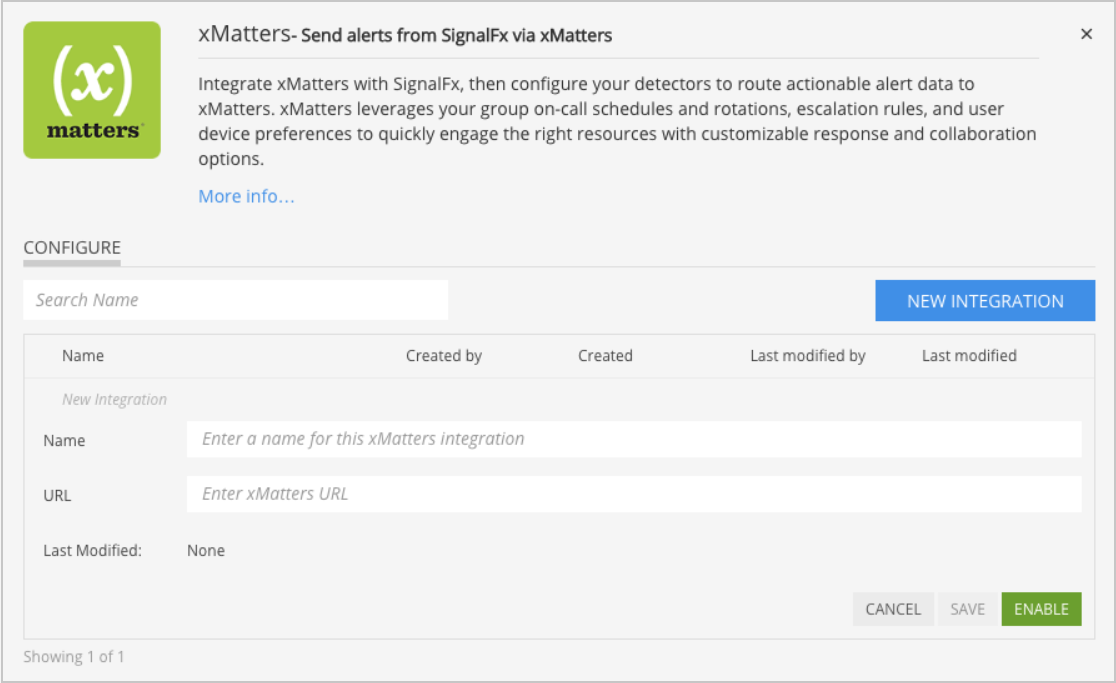The image size is (1116, 683).
Task: Switch to the CONFIGURE tab
Action: click(x=72, y=248)
